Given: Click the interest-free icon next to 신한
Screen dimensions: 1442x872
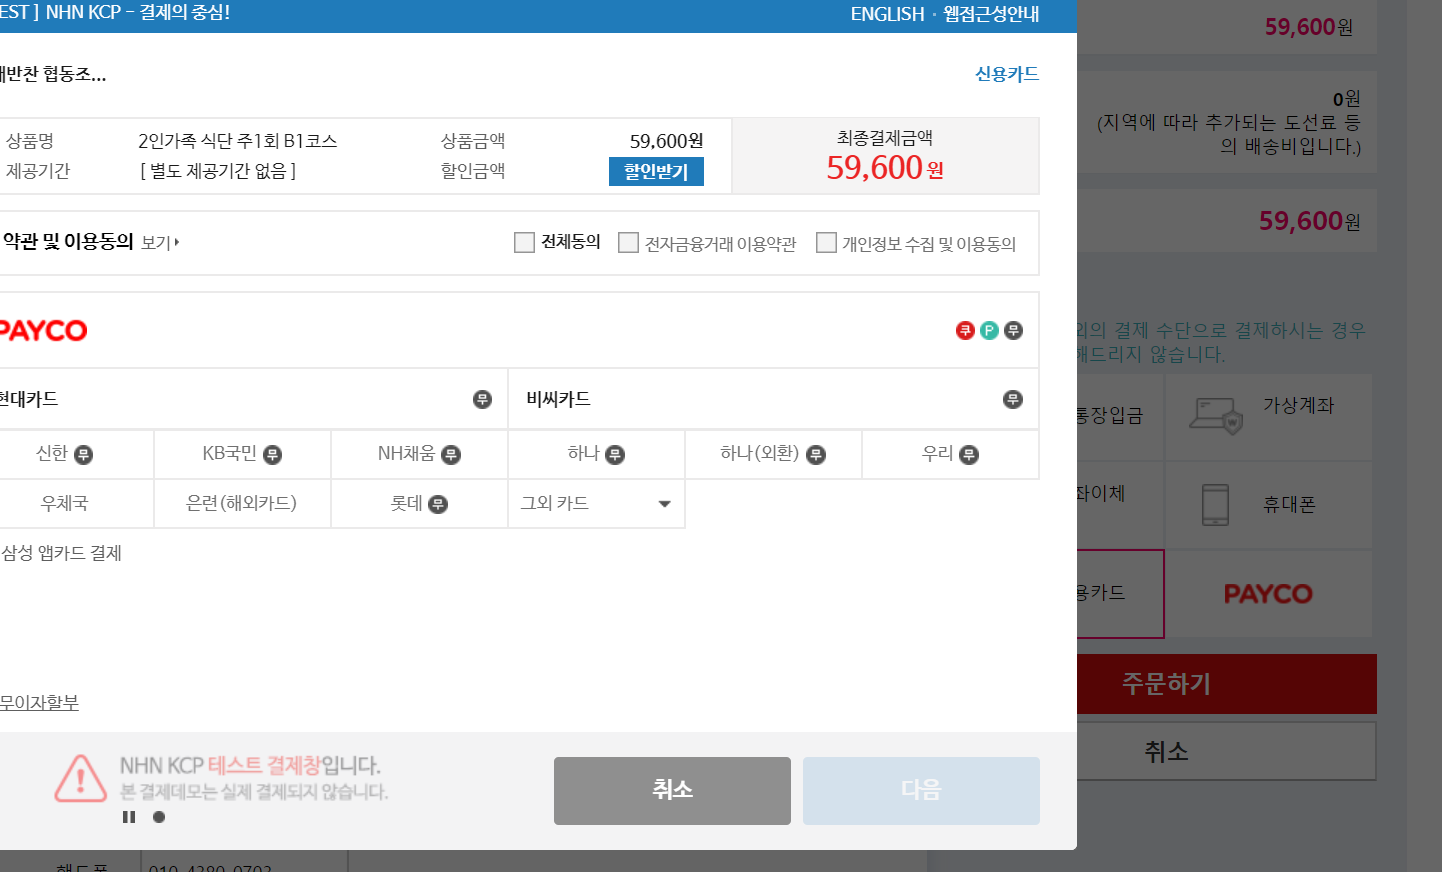Looking at the screenshot, I should coord(84,455).
